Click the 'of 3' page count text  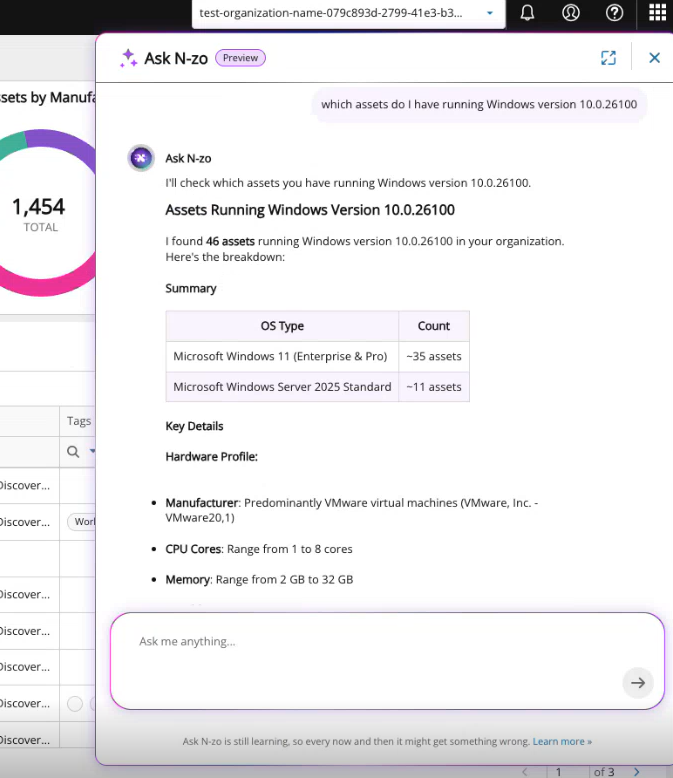click(604, 772)
